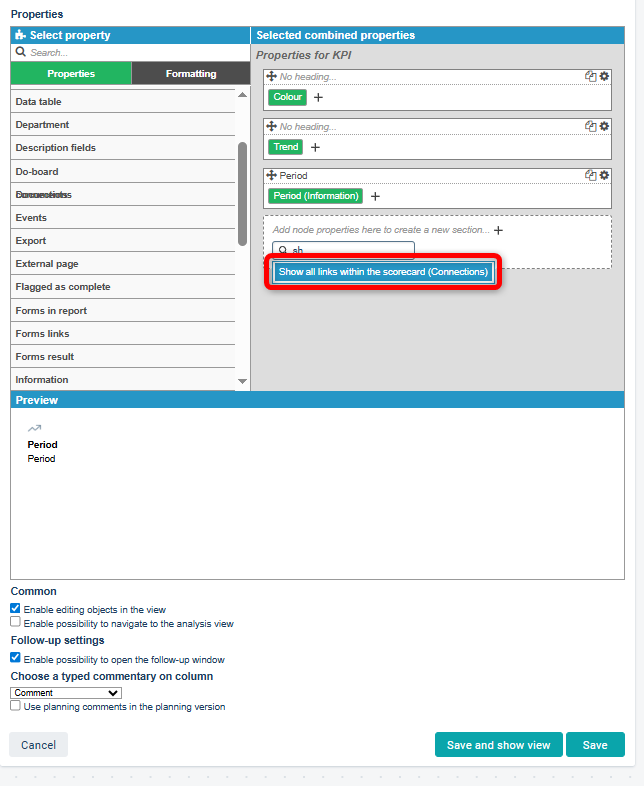644x786 pixels.
Task: Click move handle of the Period section
Action: pos(271,175)
